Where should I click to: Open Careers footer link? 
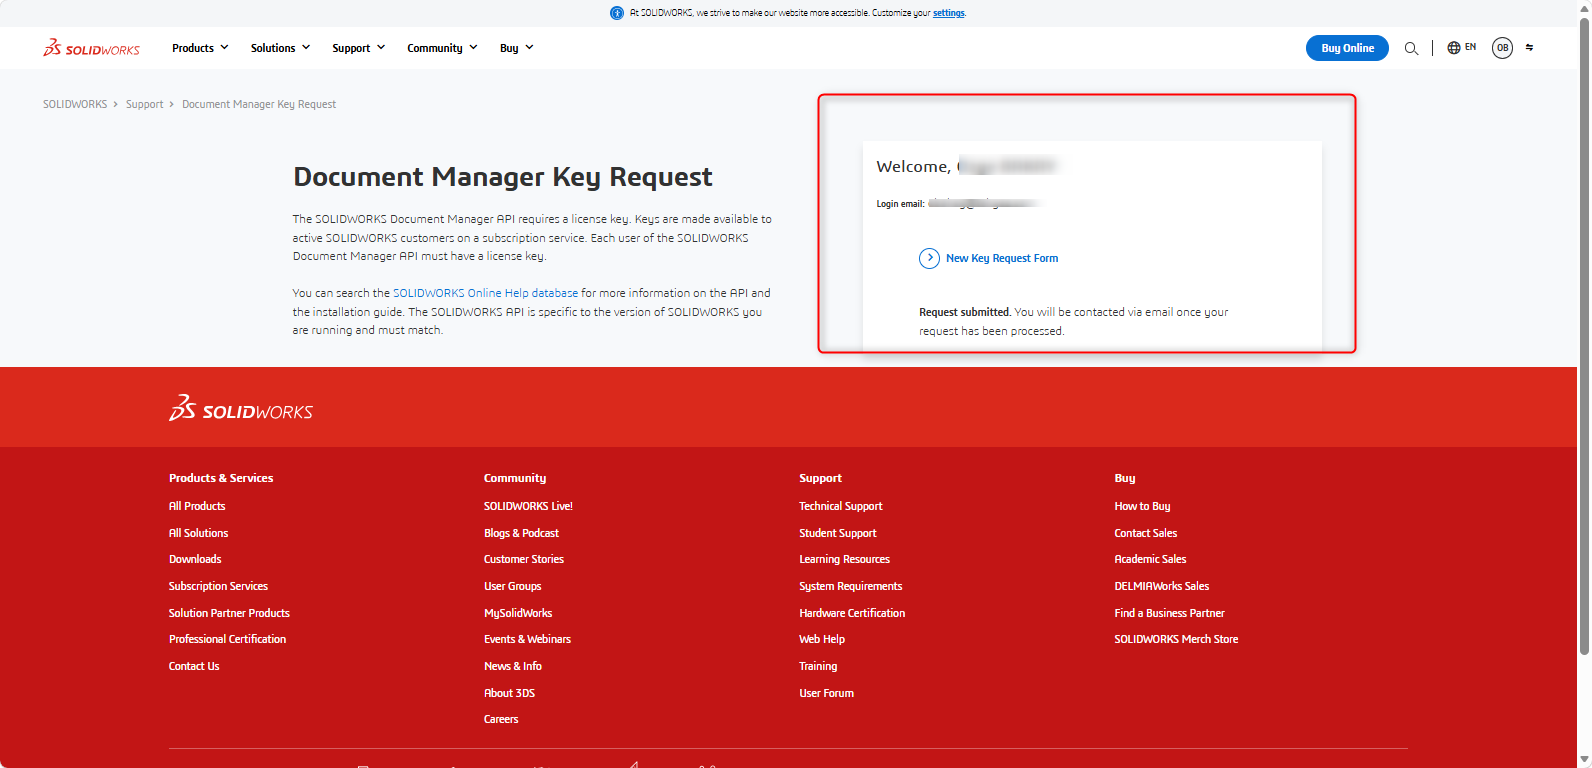pyautogui.click(x=501, y=719)
